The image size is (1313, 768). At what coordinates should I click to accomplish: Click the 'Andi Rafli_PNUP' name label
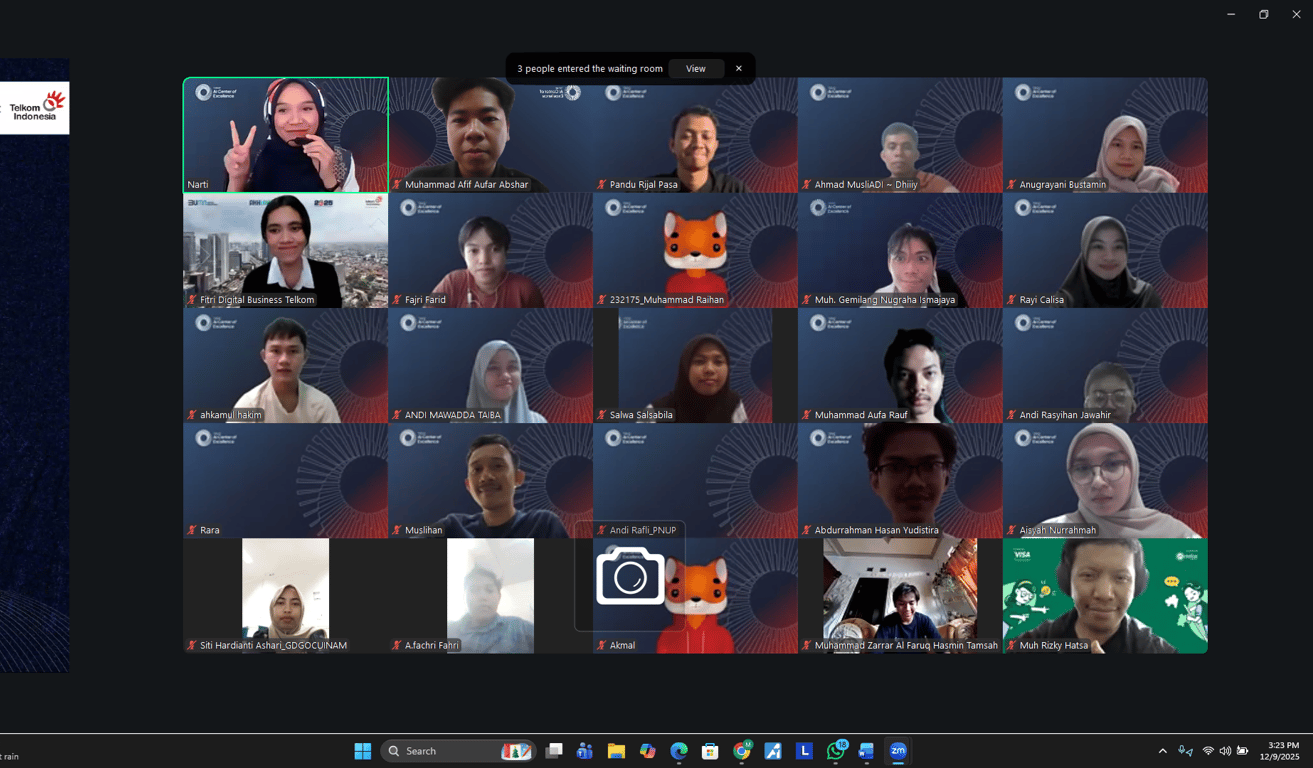coord(643,530)
